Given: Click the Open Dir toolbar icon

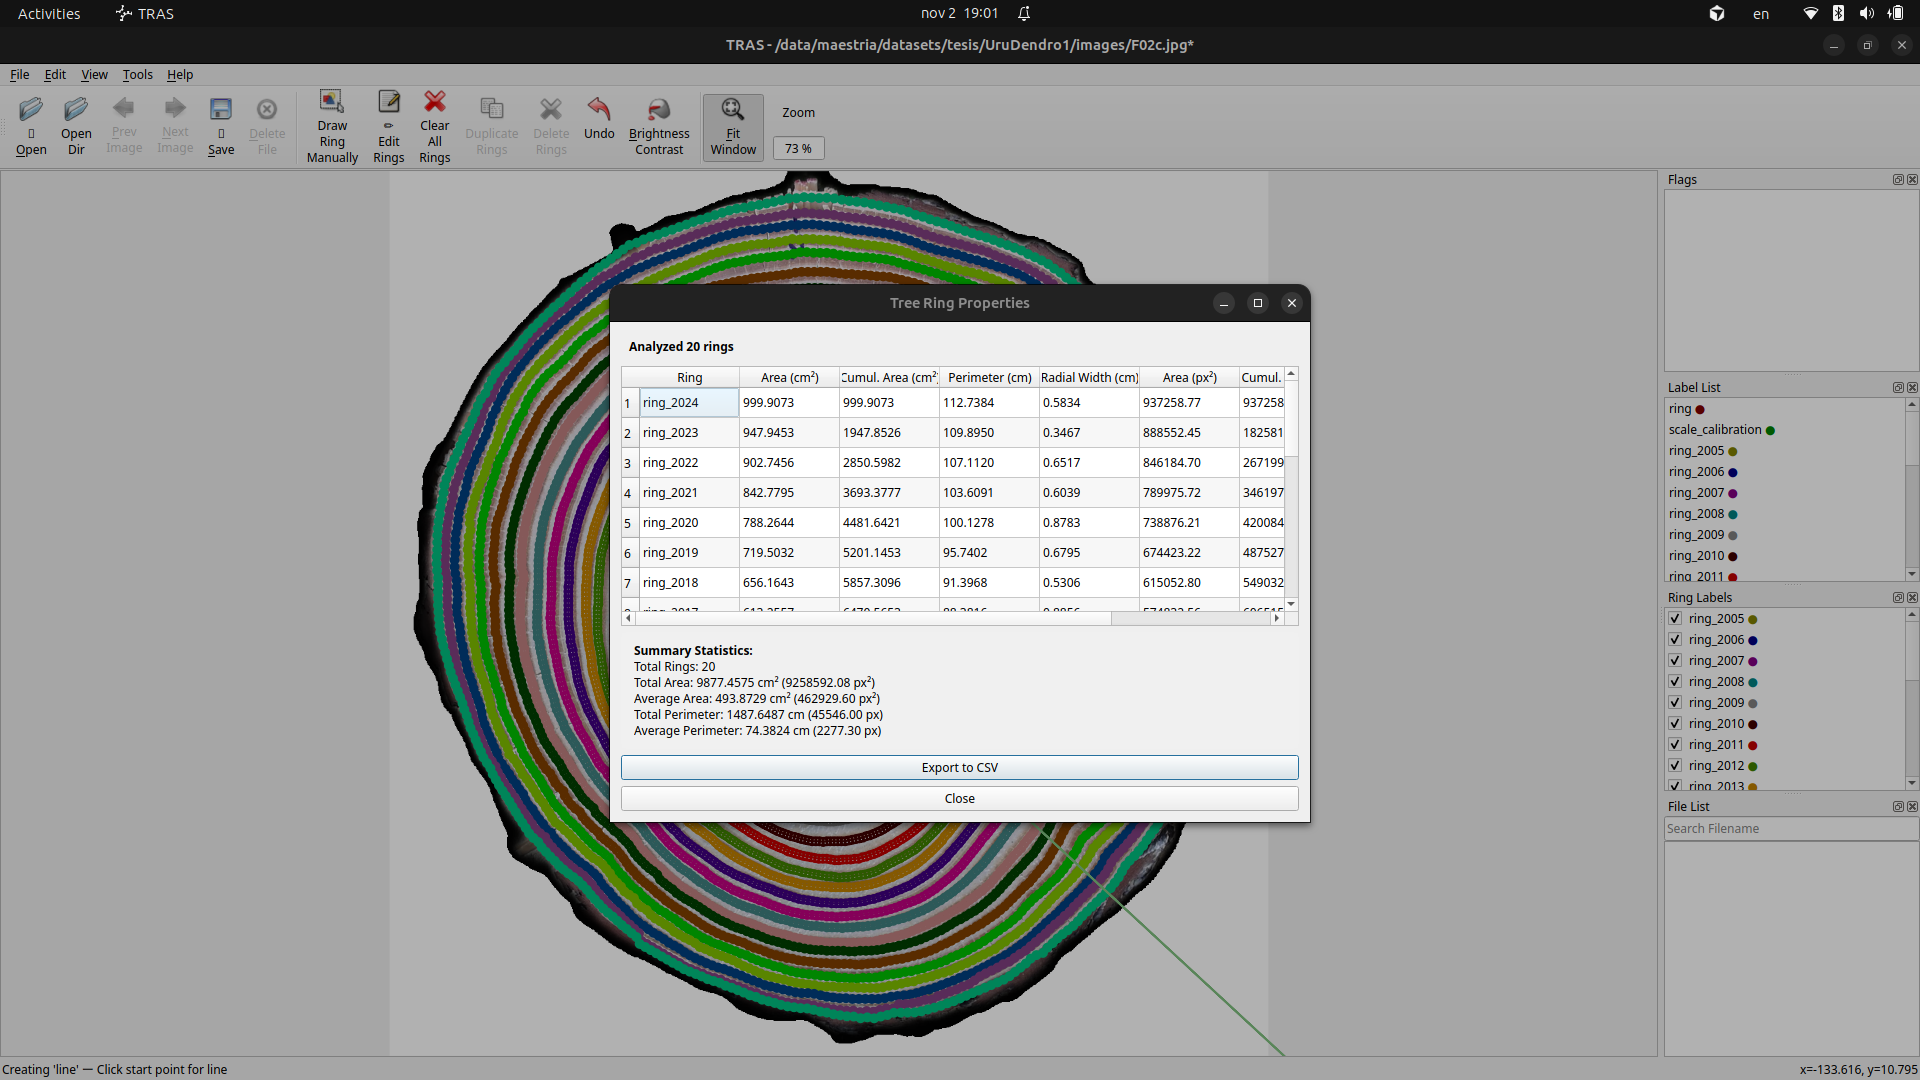Looking at the screenshot, I should coord(75,126).
